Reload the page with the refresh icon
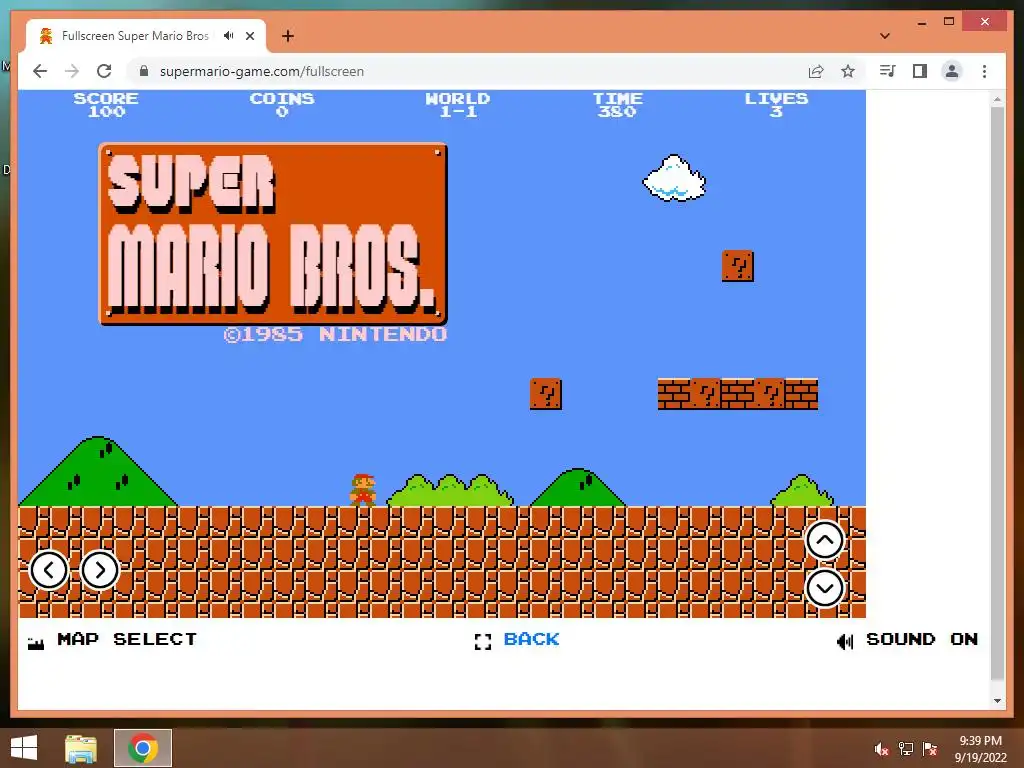The height and width of the screenshot is (768, 1024). [x=104, y=71]
